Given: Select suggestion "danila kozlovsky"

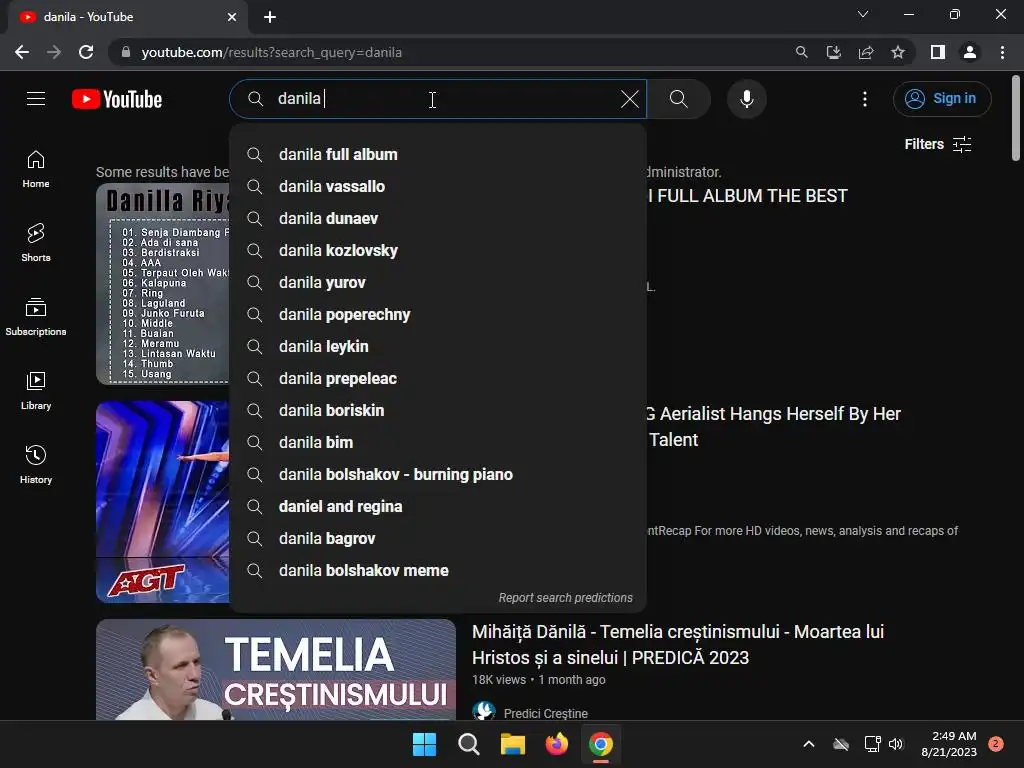Looking at the screenshot, I should (x=438, y=250).
